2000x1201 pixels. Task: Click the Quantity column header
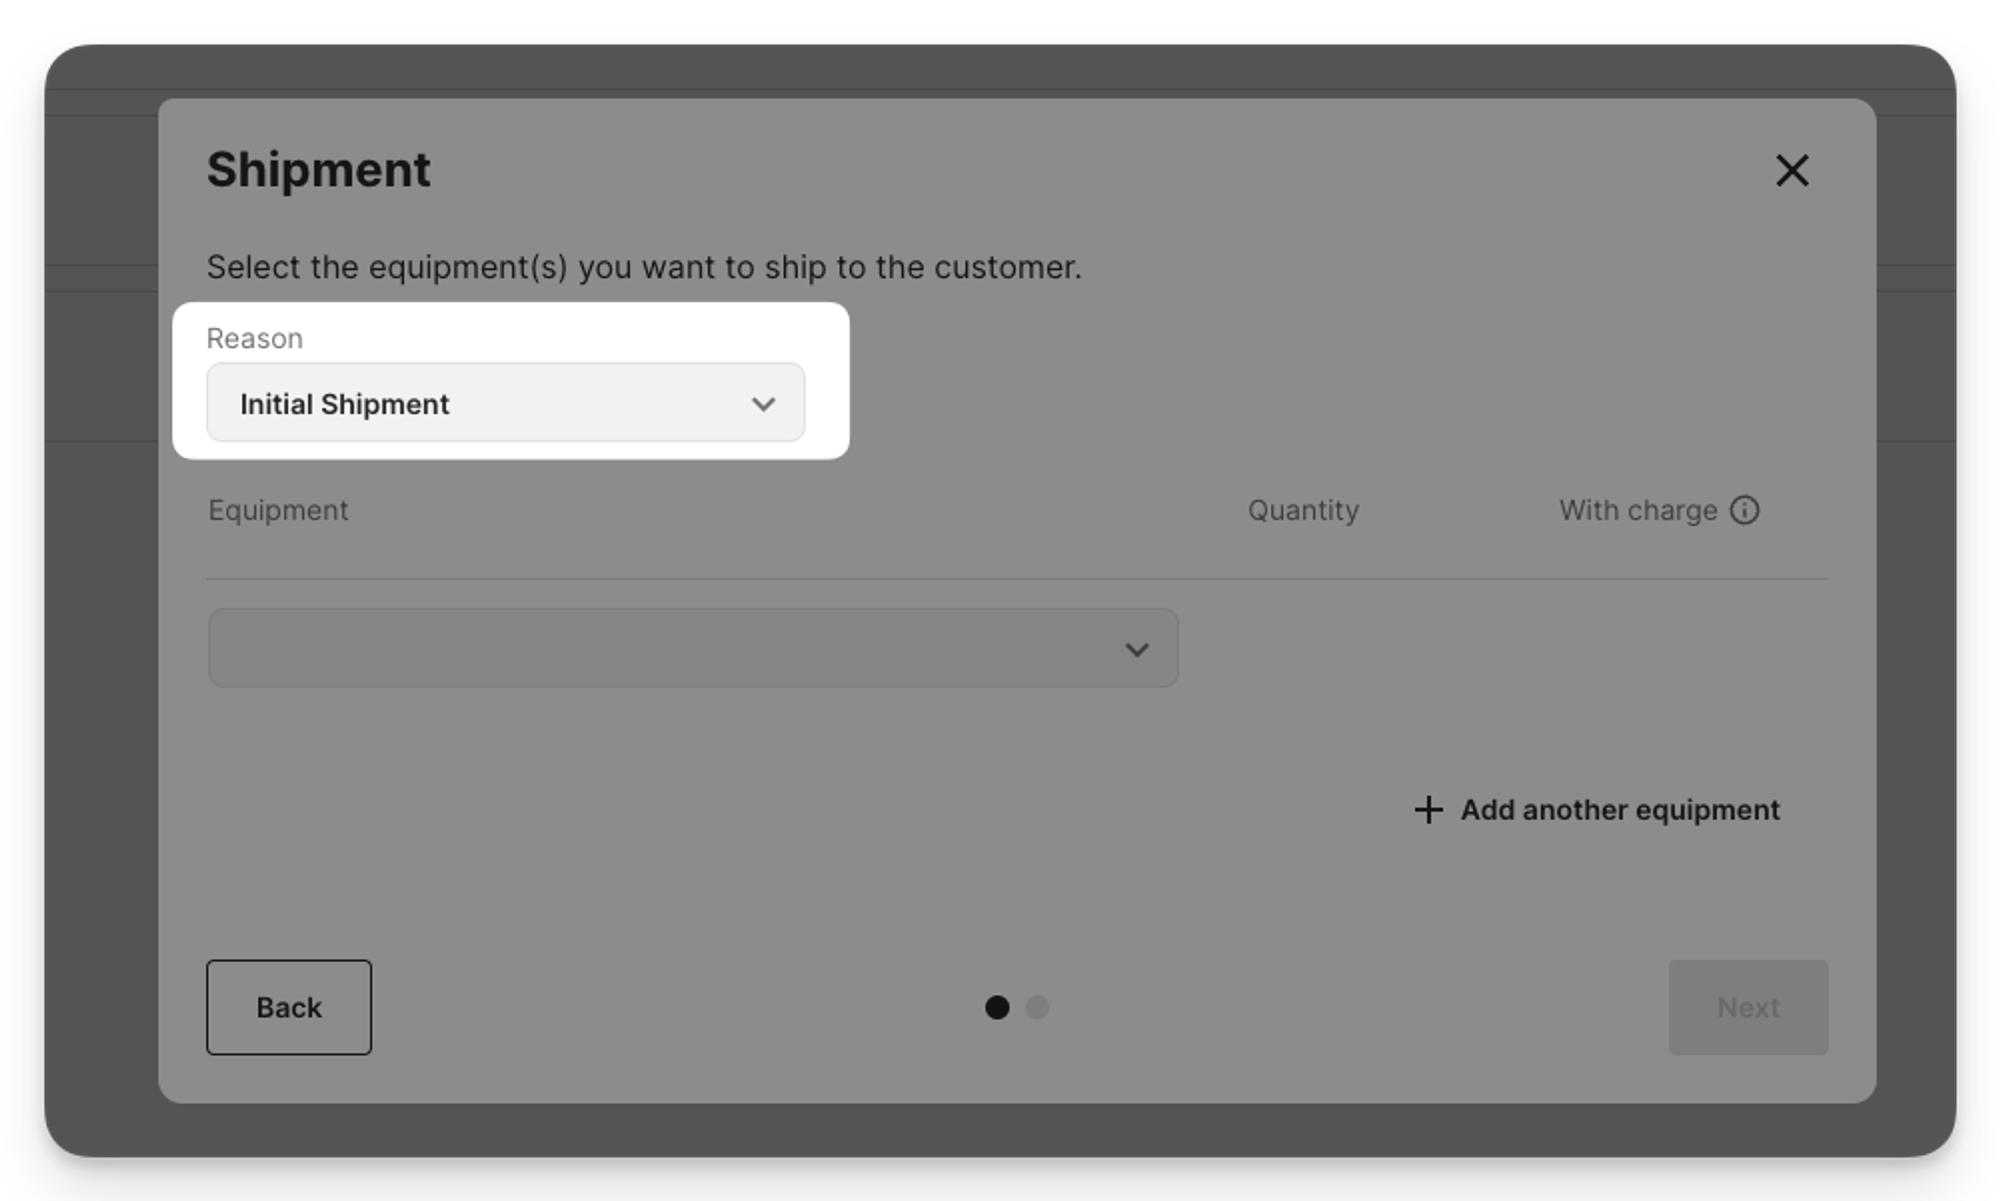(1303, 510)
